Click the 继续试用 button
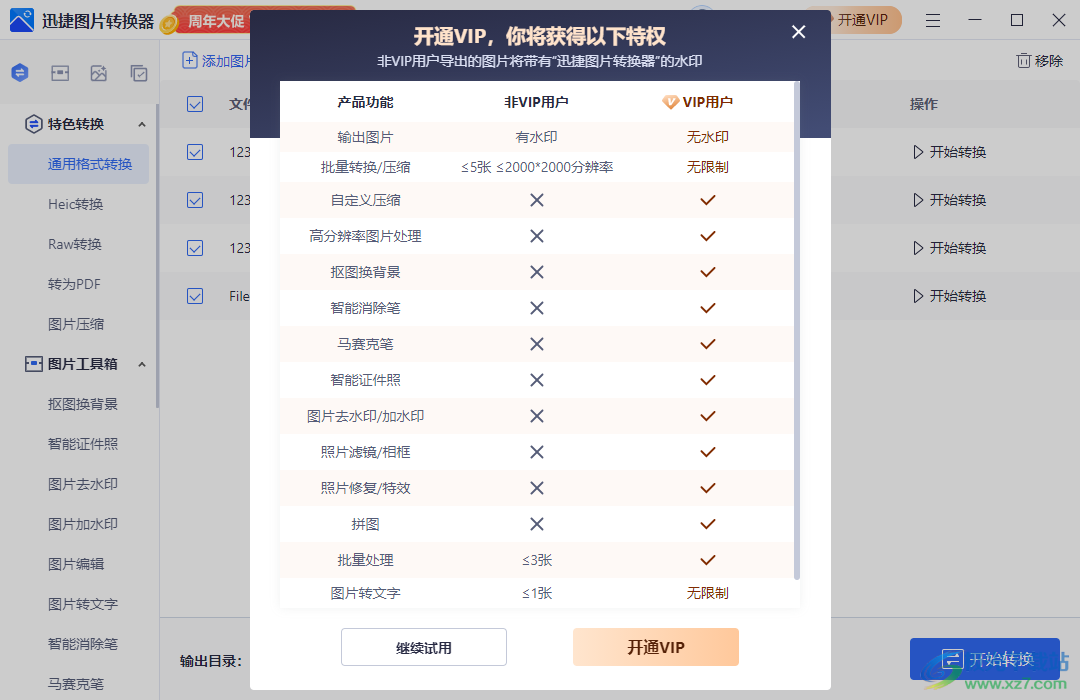Viewport: 1080px width, 700px height. 424,647
